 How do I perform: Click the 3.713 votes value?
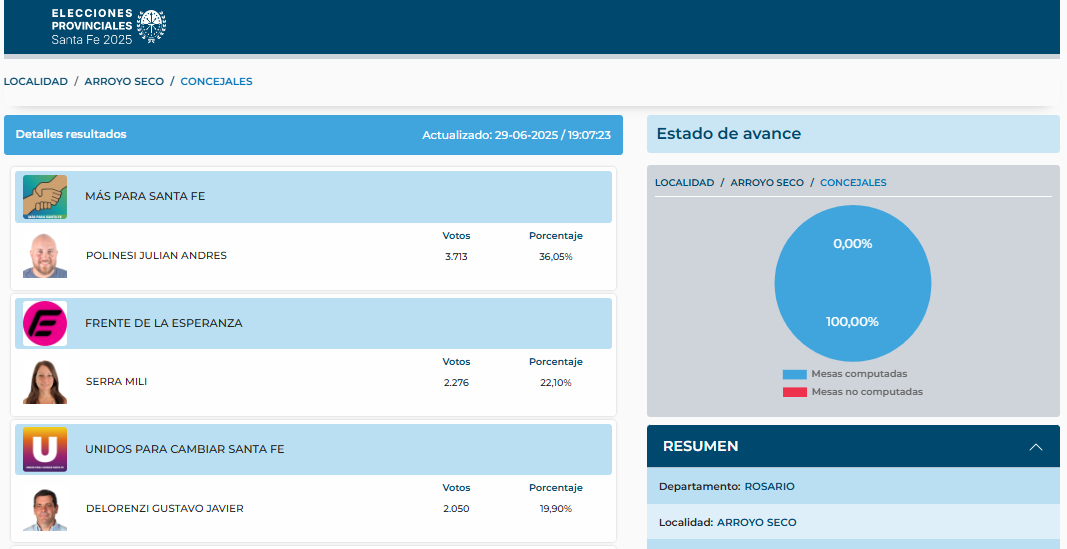click(x=456, y=256)
